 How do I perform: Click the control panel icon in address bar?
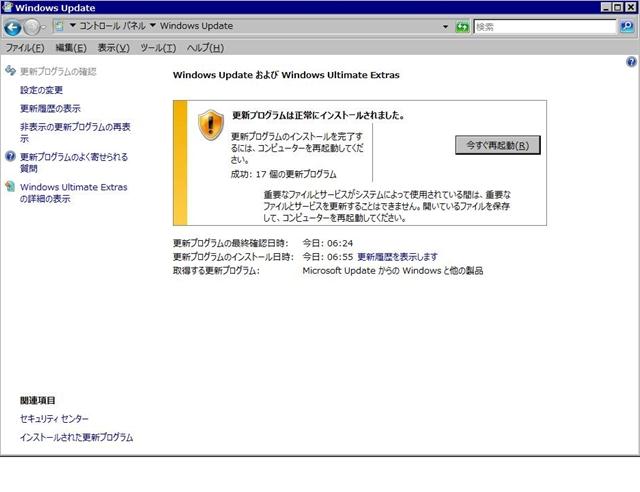(60, 26)
